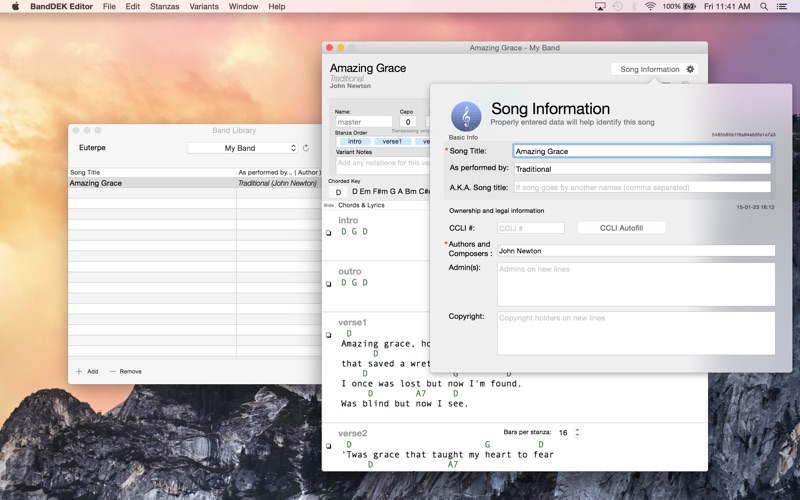Screen dimensions: 800x500
Task: Open the Variants menu
Action: point(204,6)
